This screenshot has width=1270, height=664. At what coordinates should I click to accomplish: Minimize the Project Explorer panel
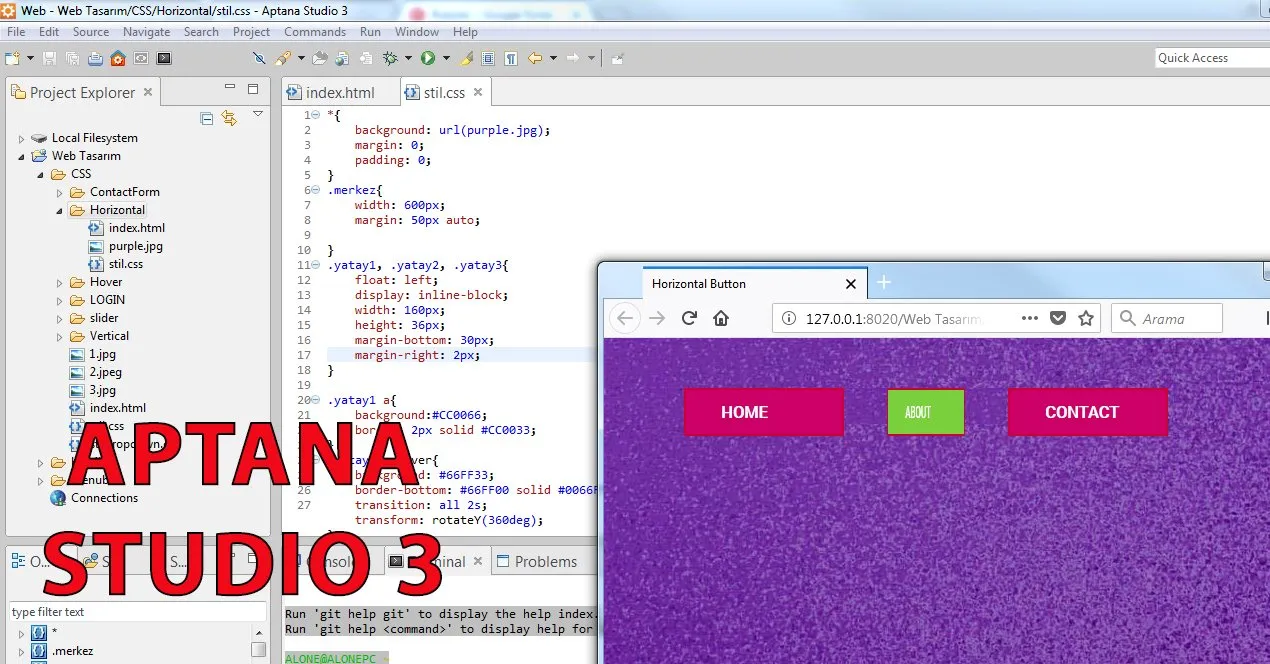[230, 88]
